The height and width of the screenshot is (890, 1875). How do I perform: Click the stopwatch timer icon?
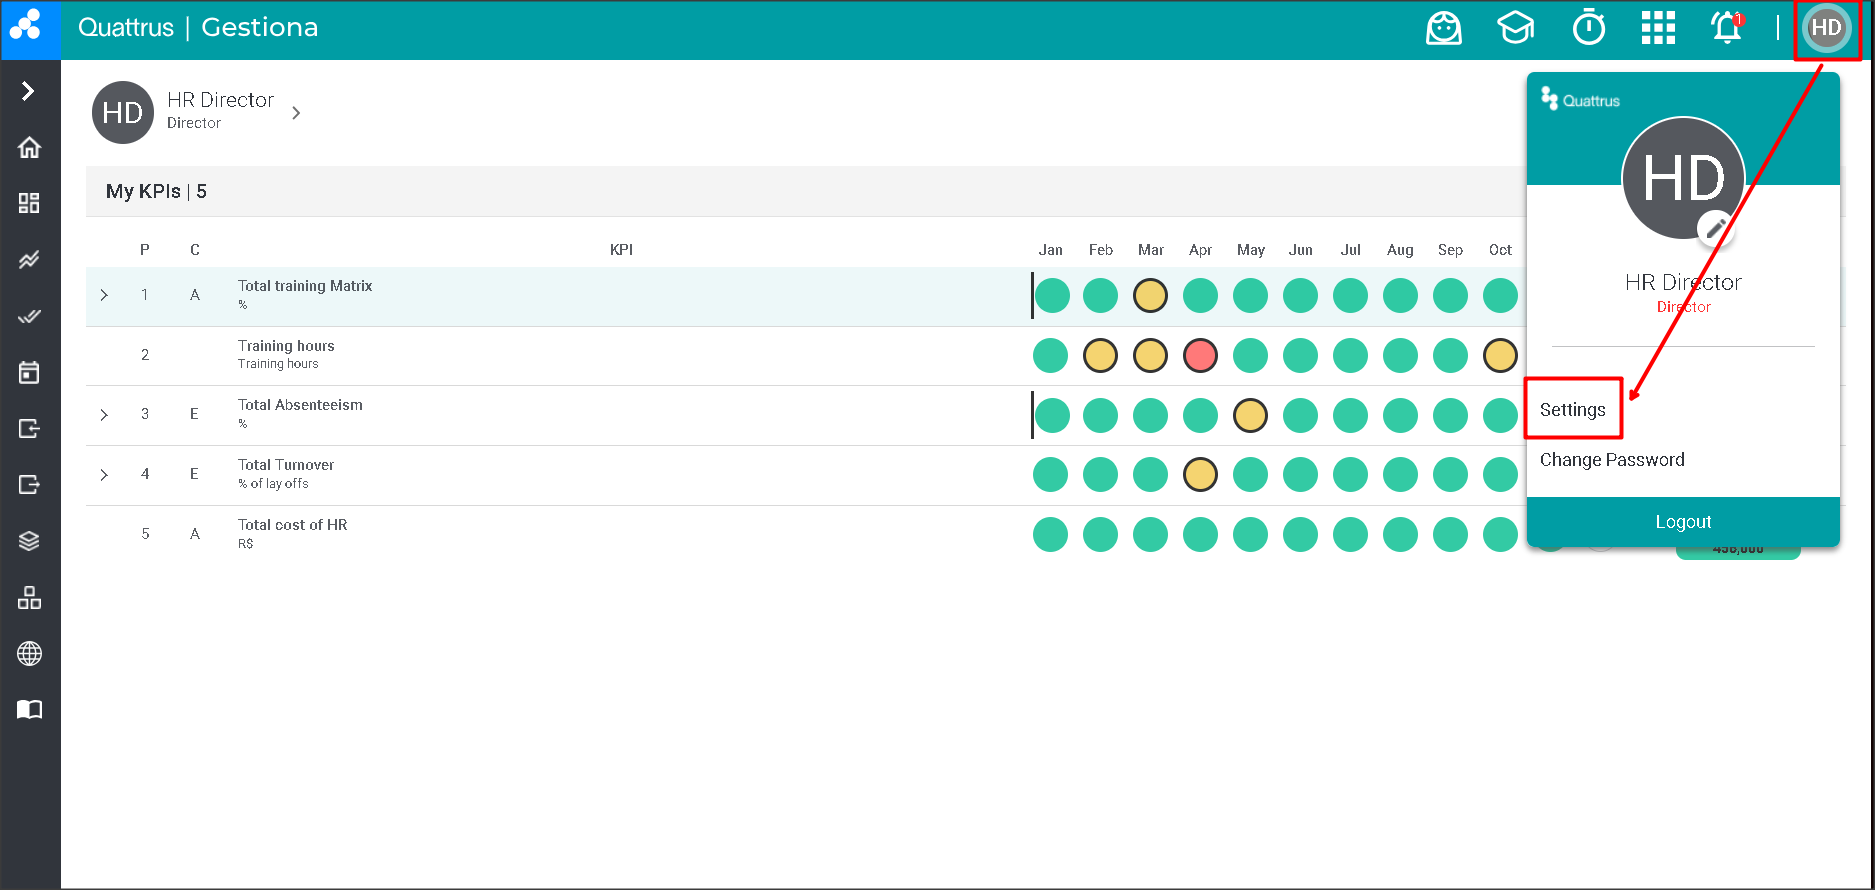point(1588,28)
